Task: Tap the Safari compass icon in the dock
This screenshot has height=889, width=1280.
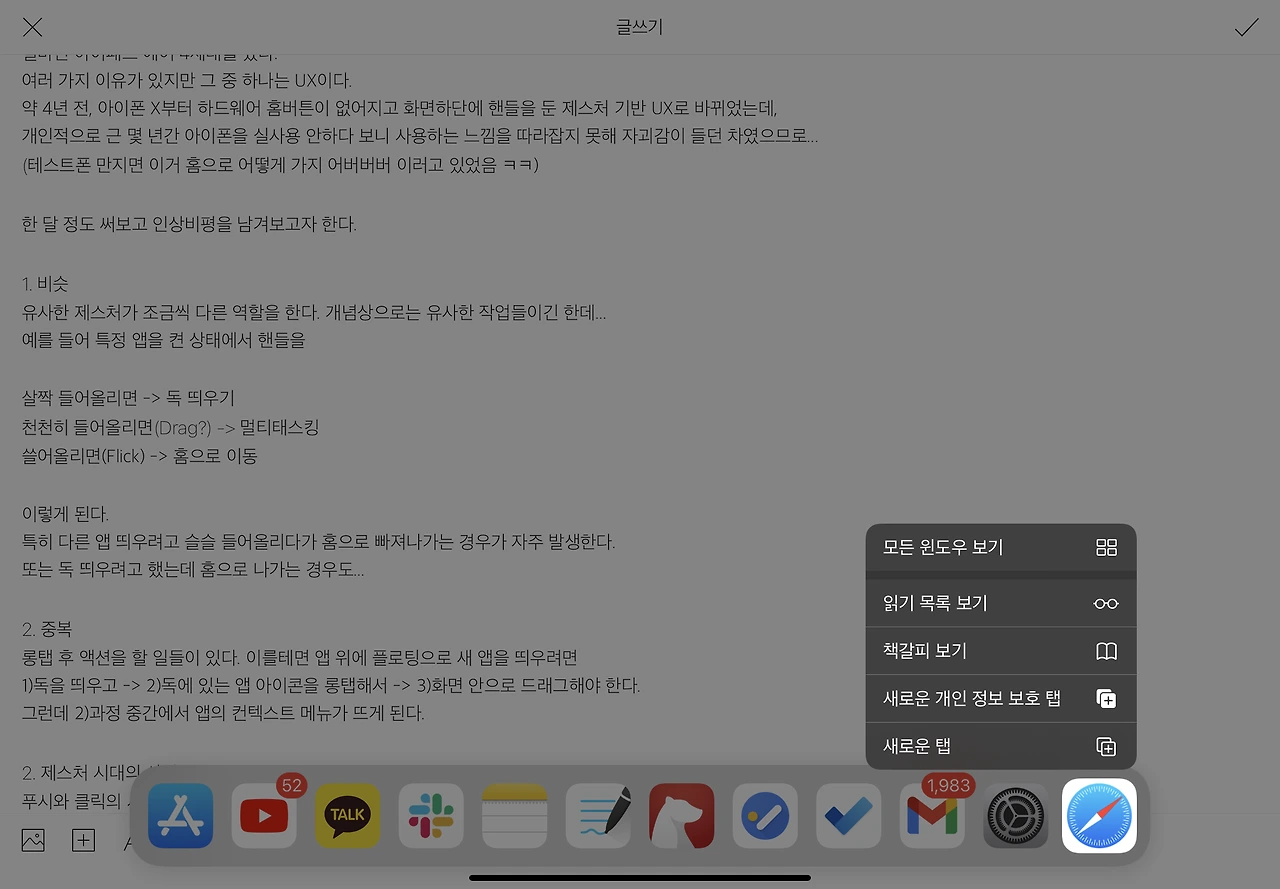Action: click(1100, 816)
